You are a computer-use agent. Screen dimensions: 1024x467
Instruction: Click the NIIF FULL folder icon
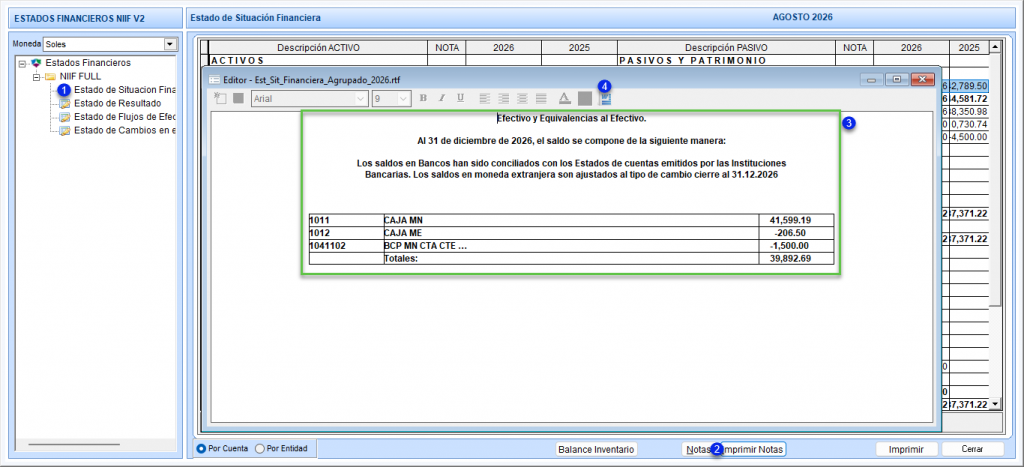point(50,76)
